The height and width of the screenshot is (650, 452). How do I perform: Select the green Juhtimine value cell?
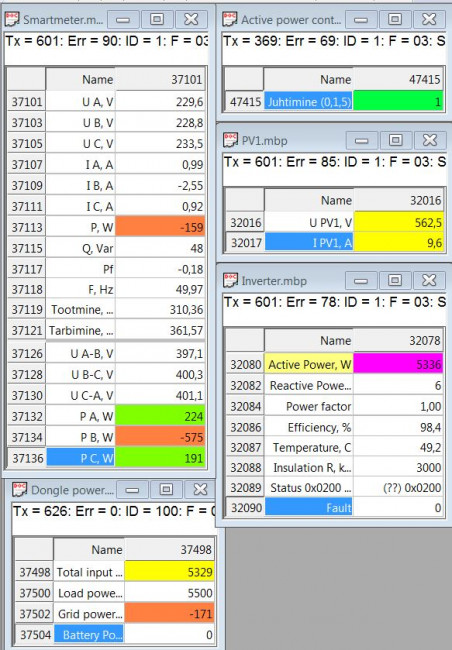point(398,101)
